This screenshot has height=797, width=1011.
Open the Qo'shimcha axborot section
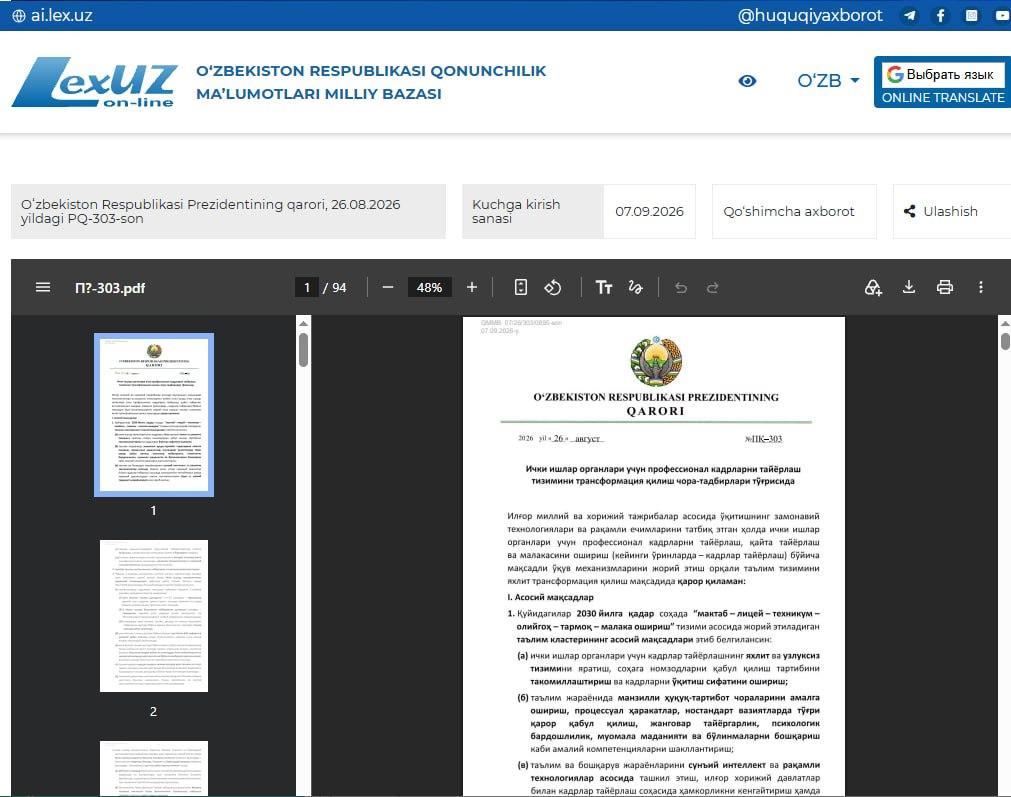click(x=794, y=212)
